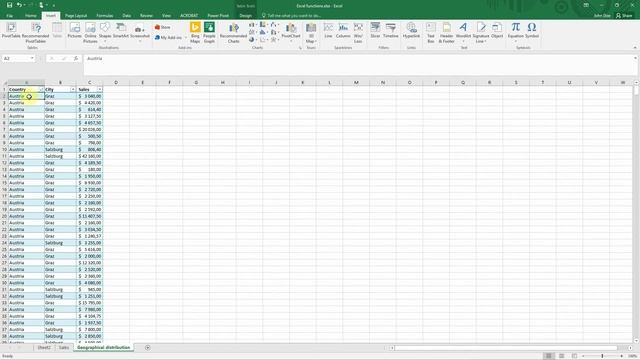Insert a Symbol
The image size is (640, 360).
(532, 31)
